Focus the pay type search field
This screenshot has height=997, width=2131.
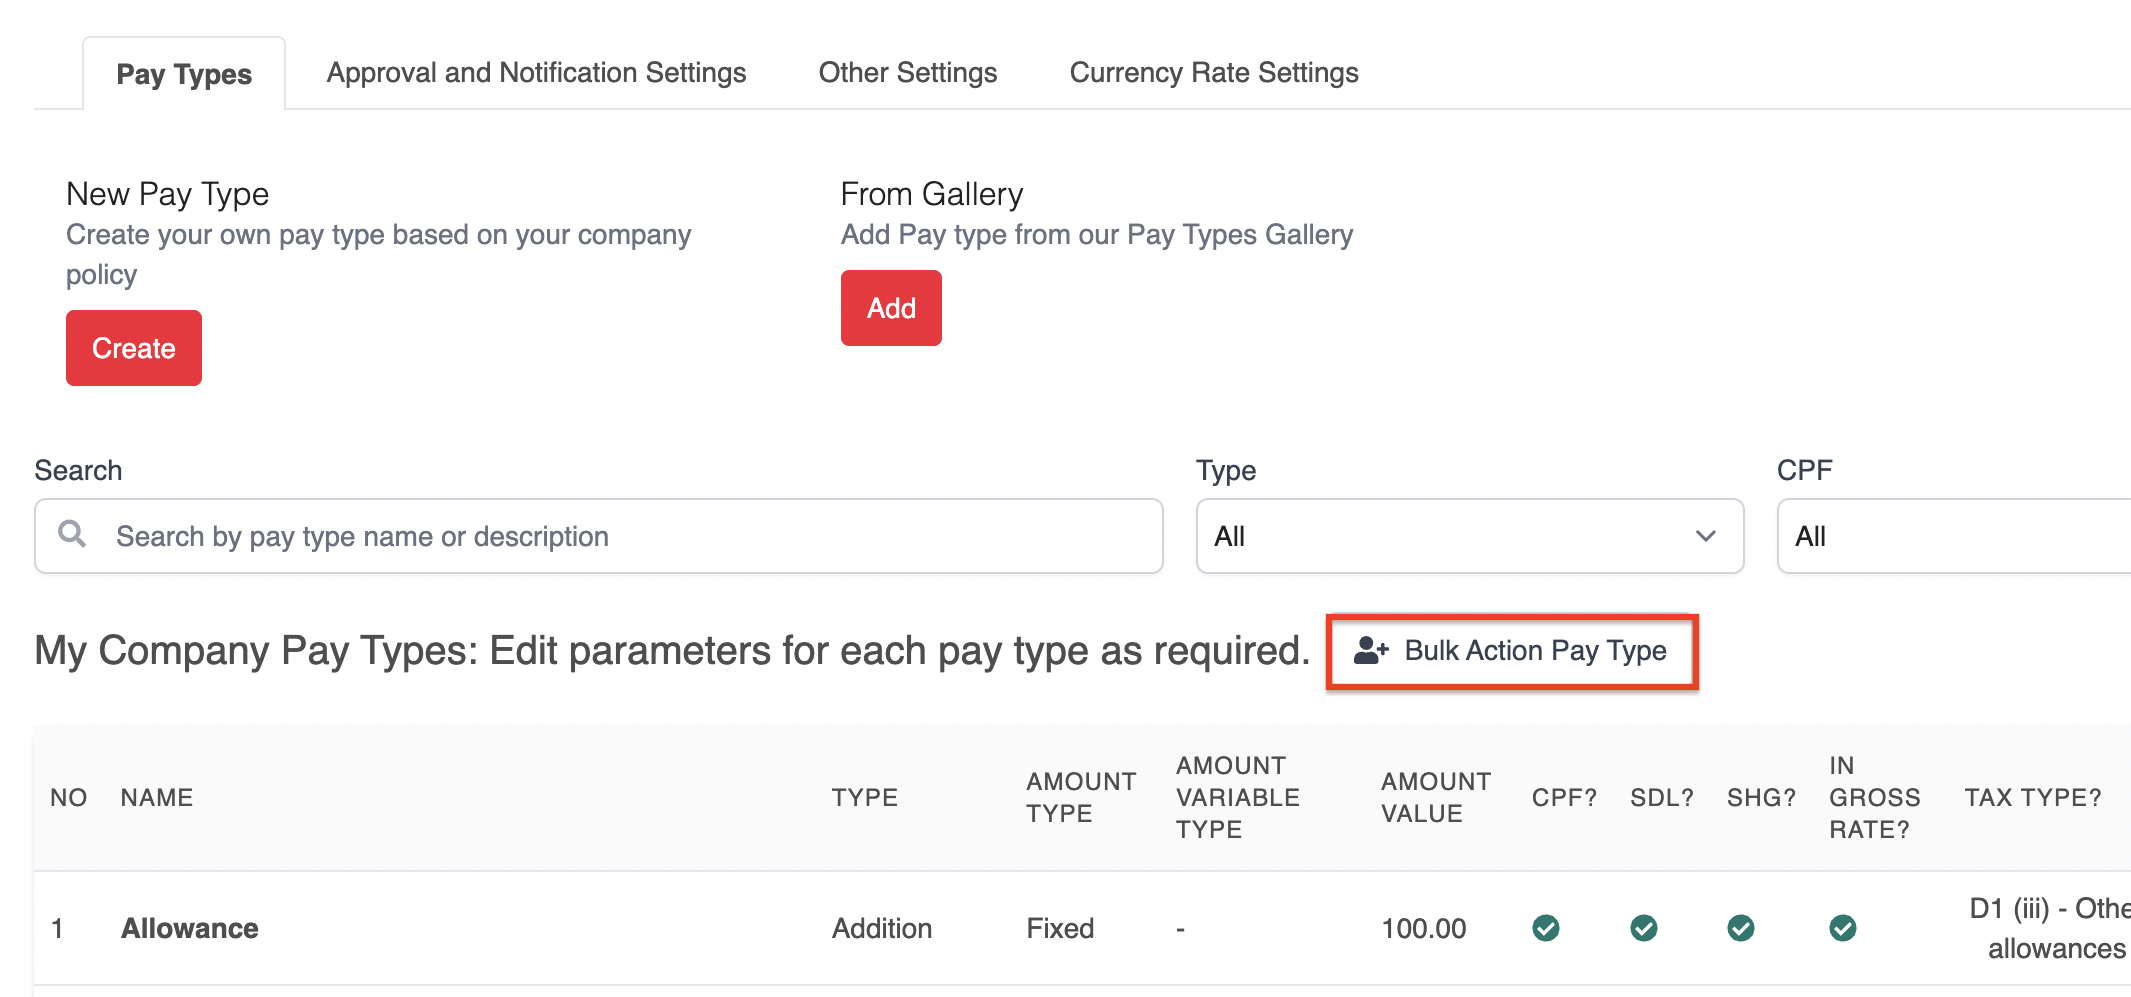pos(620,536)
